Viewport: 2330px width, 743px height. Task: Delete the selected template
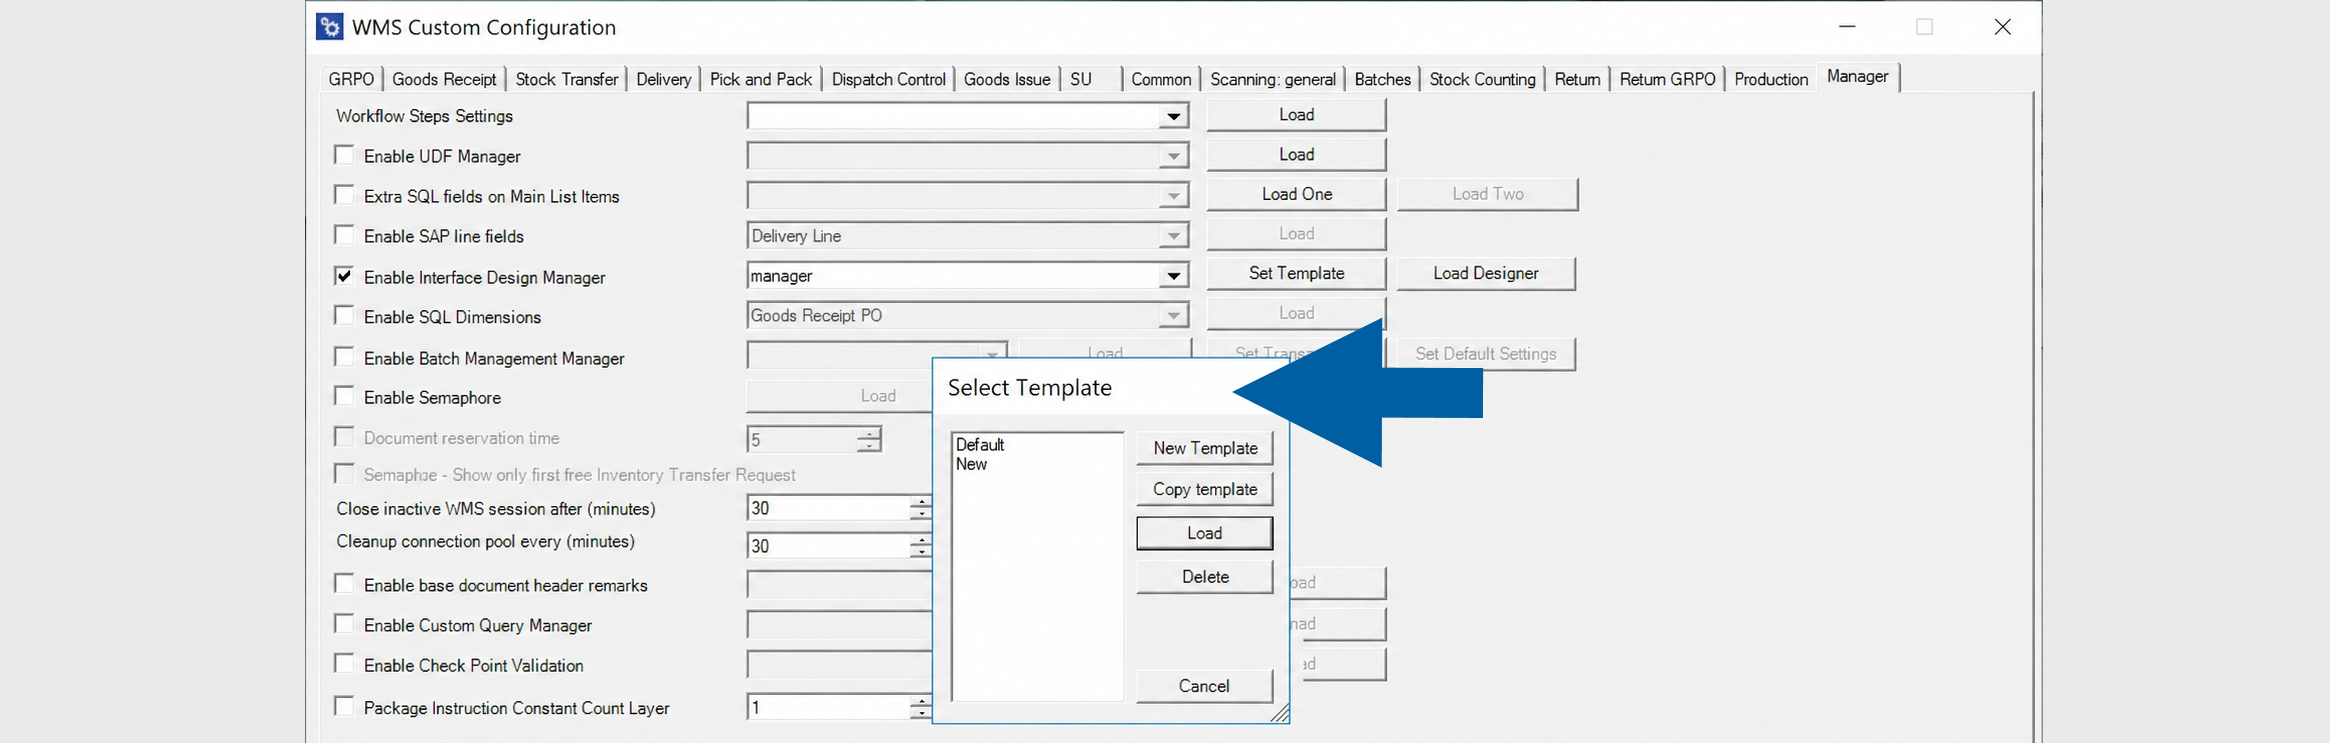[x=1205, y=577]
